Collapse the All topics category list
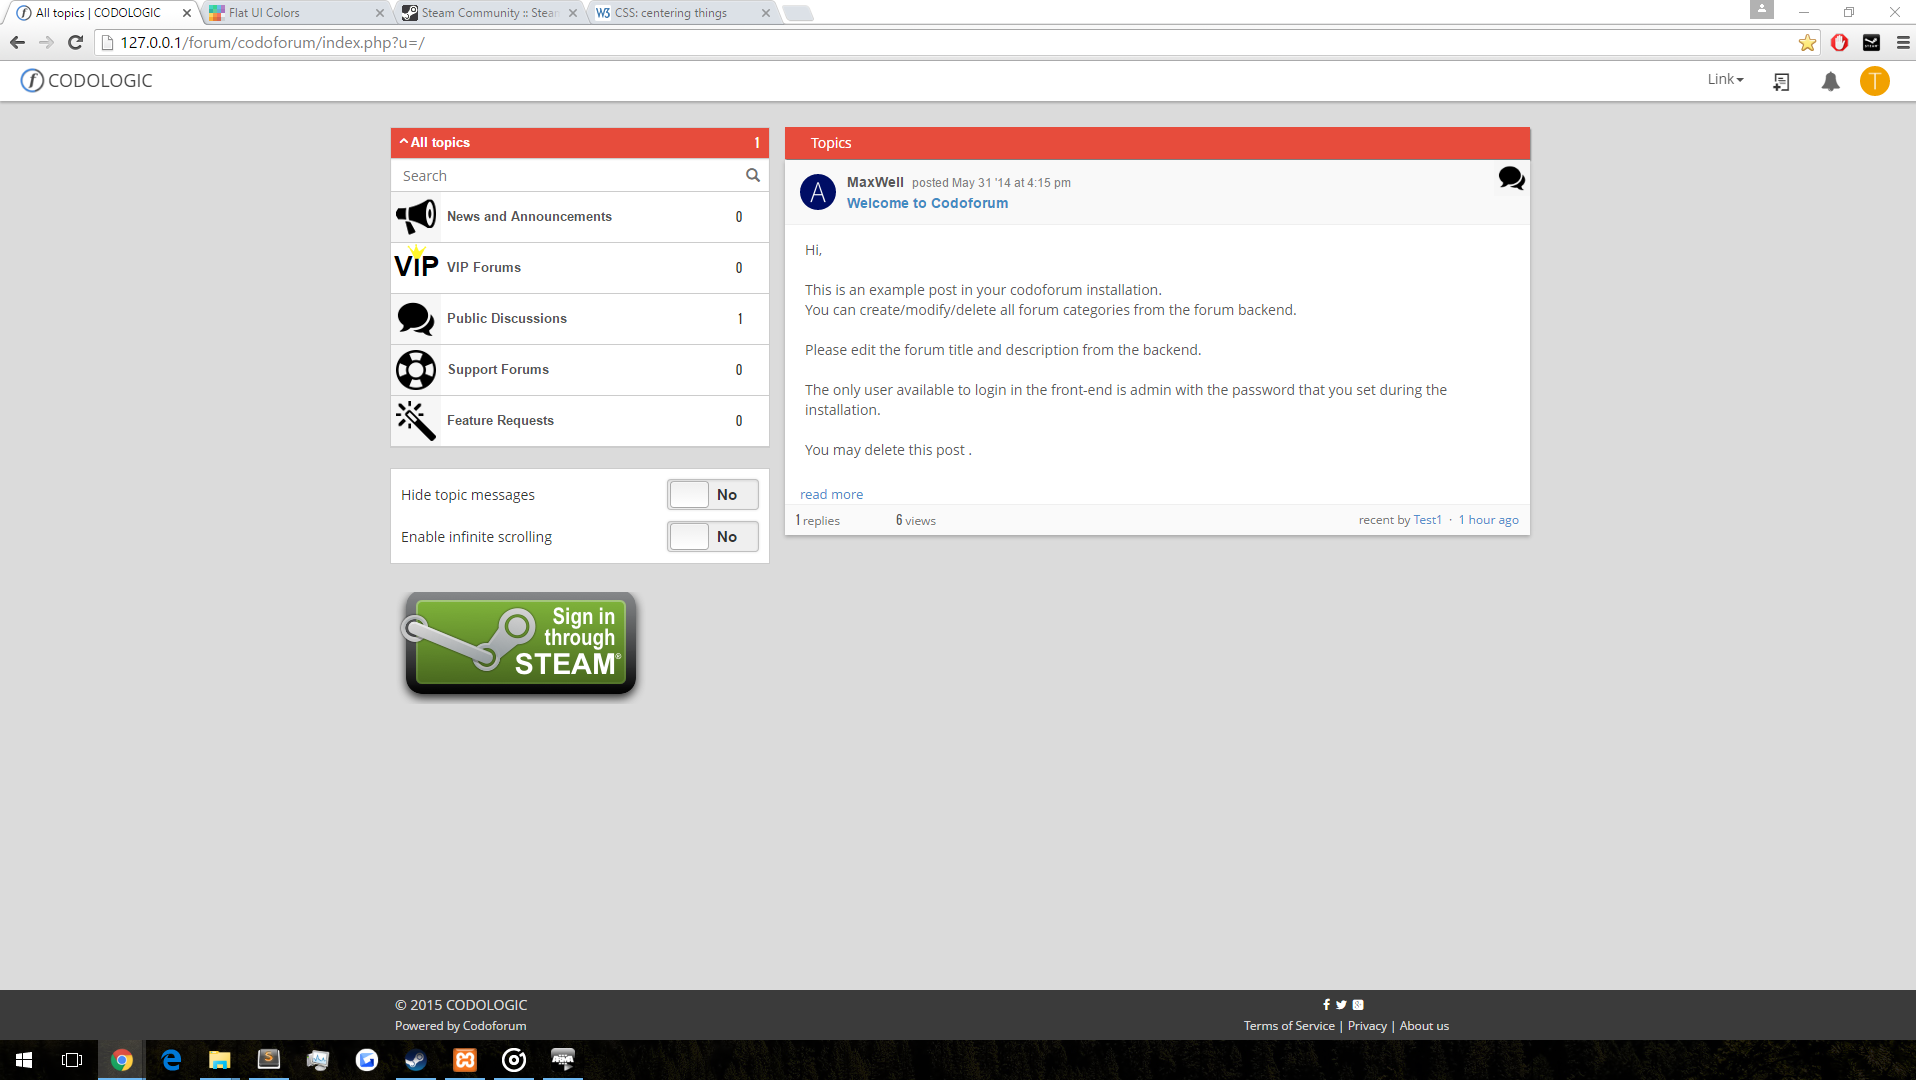Viewport: 1916px width, 1080px height. pyautogui.click(x=434, y=142)
